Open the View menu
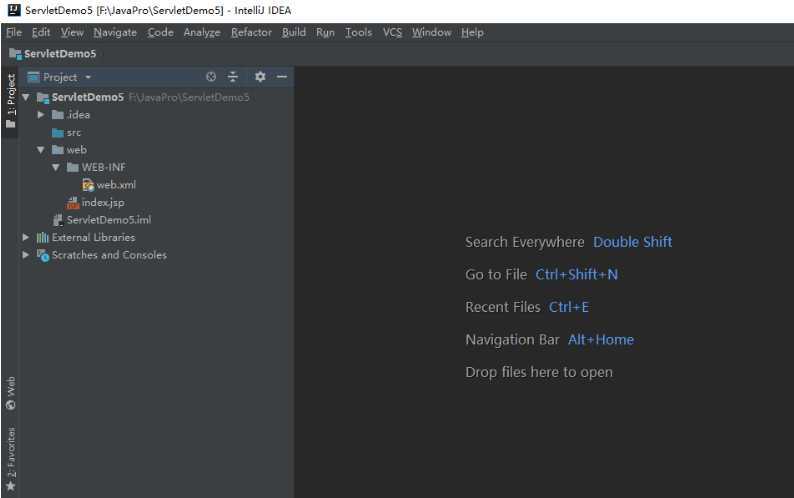The width and height of the screenshot is (794, 498). 72,32
